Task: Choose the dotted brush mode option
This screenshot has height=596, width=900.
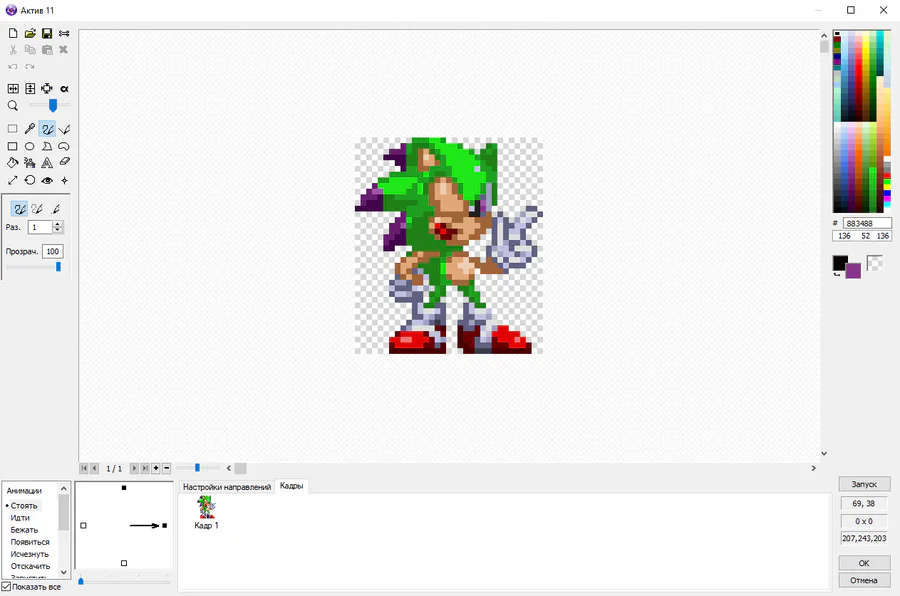Action: pos(37,209)
